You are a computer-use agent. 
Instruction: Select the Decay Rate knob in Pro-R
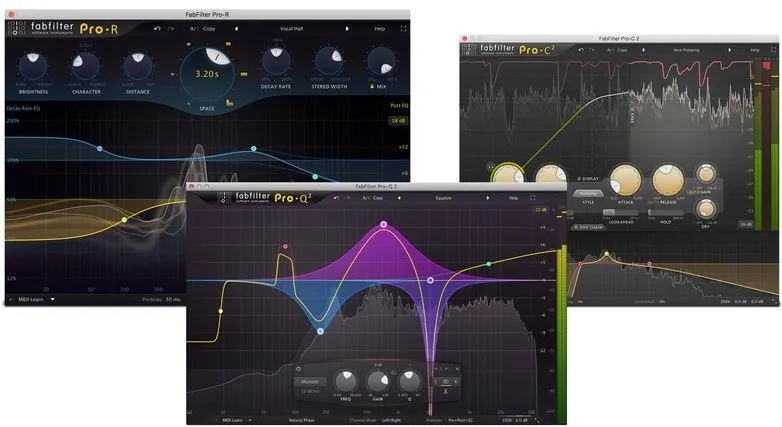pyautogui.click(x=276, y=61)
